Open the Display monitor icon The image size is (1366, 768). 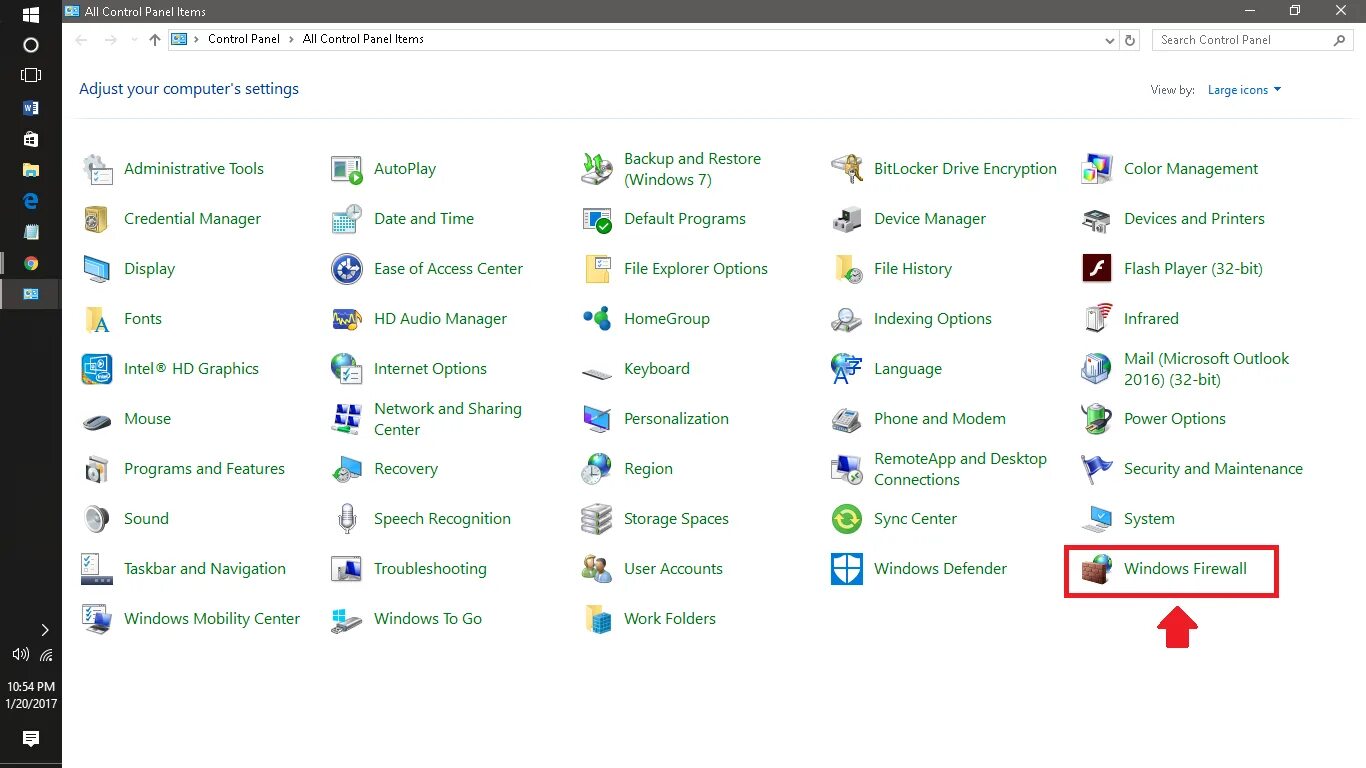(97, 269)
